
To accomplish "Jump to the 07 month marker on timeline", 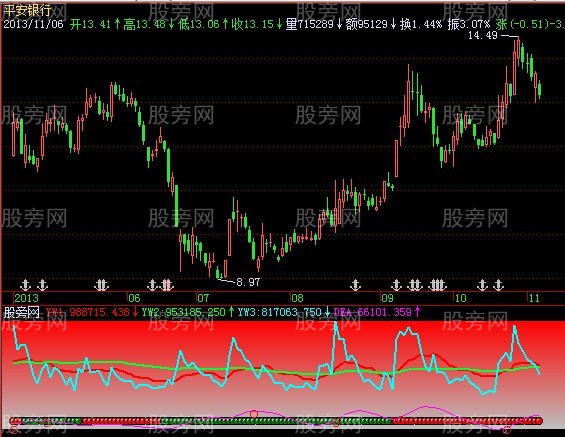I will coord(203,298).
